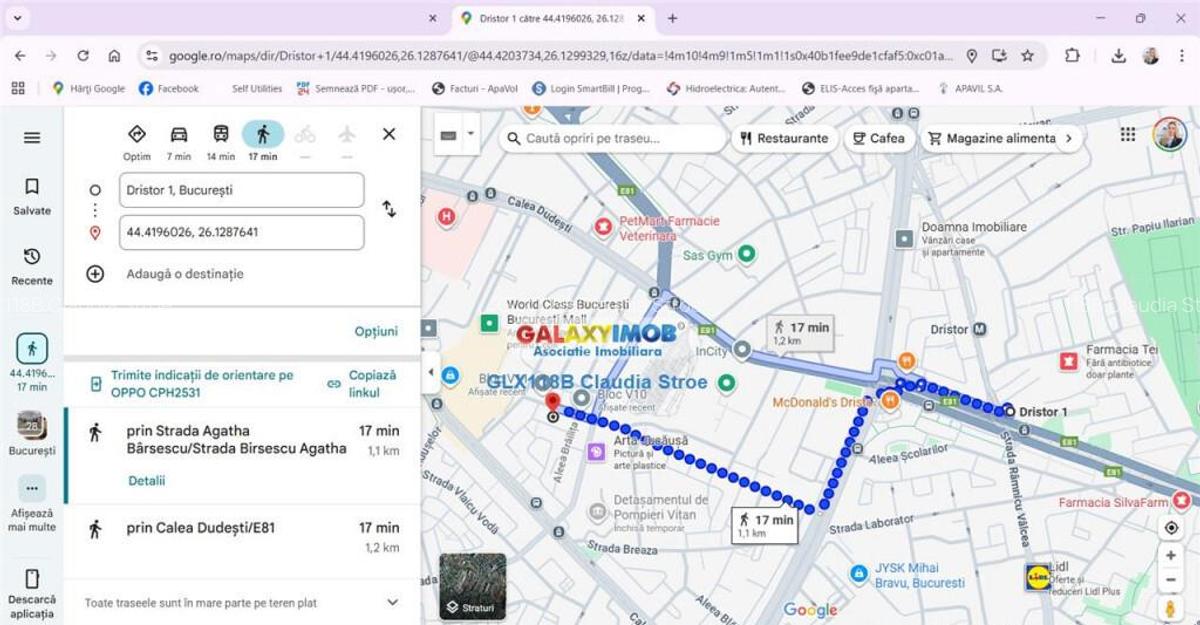Screen dimensions: 1200x625
Task: Open the Salvate saved places panel
Action: click(x=32, y=196)
